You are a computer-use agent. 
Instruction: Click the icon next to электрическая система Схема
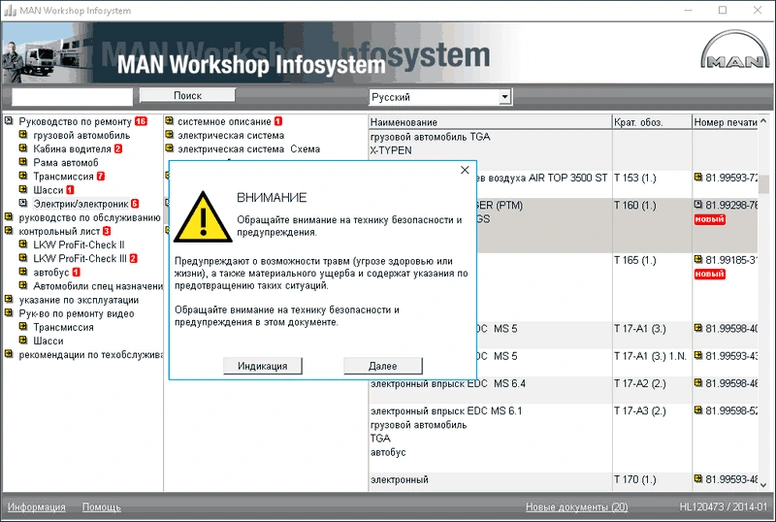tap(169, 148)
